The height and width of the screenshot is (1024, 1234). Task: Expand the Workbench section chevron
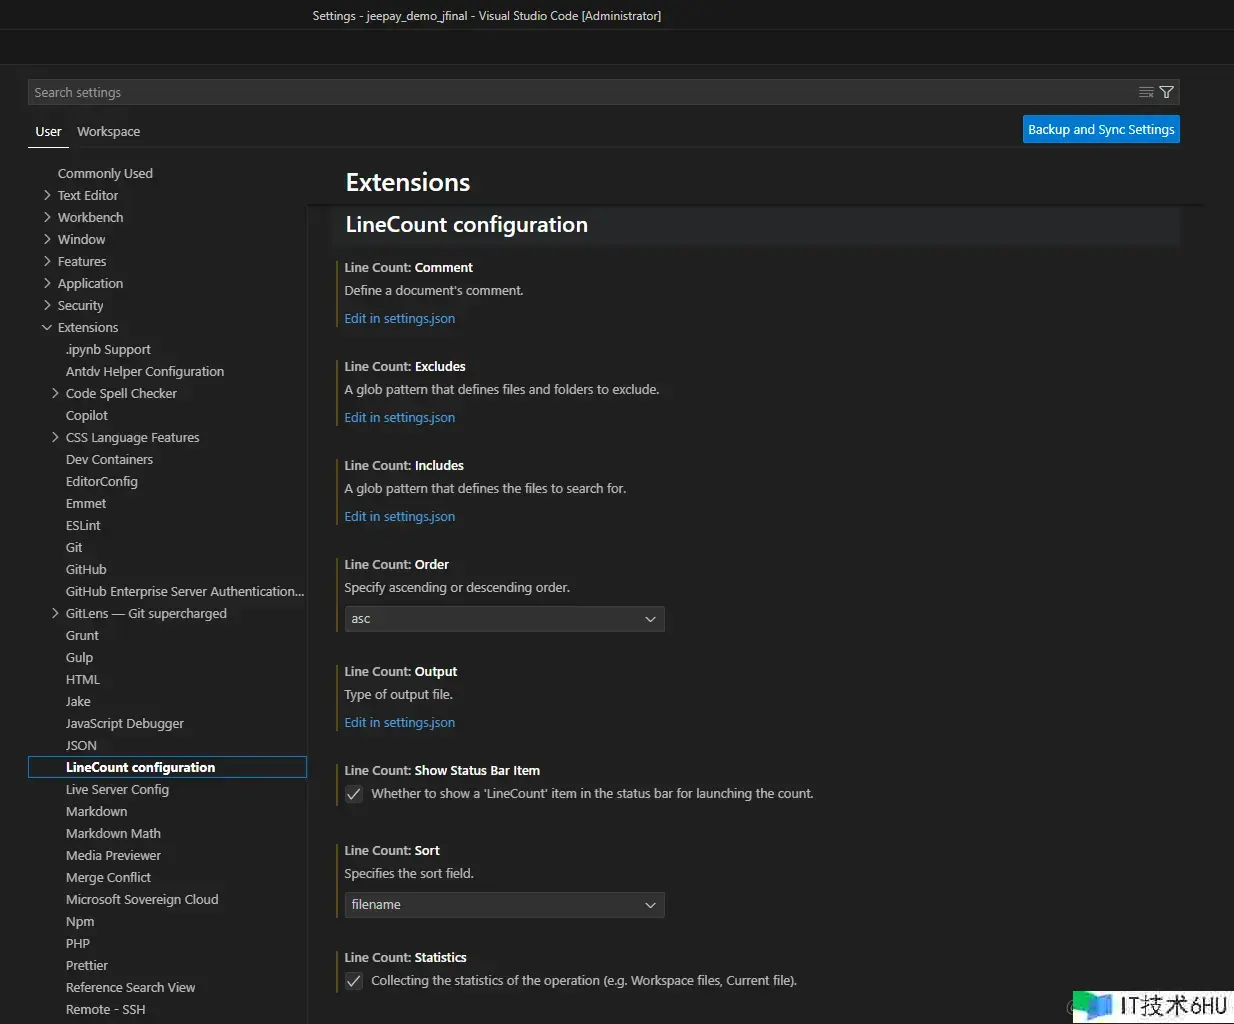tap(47, 217)
